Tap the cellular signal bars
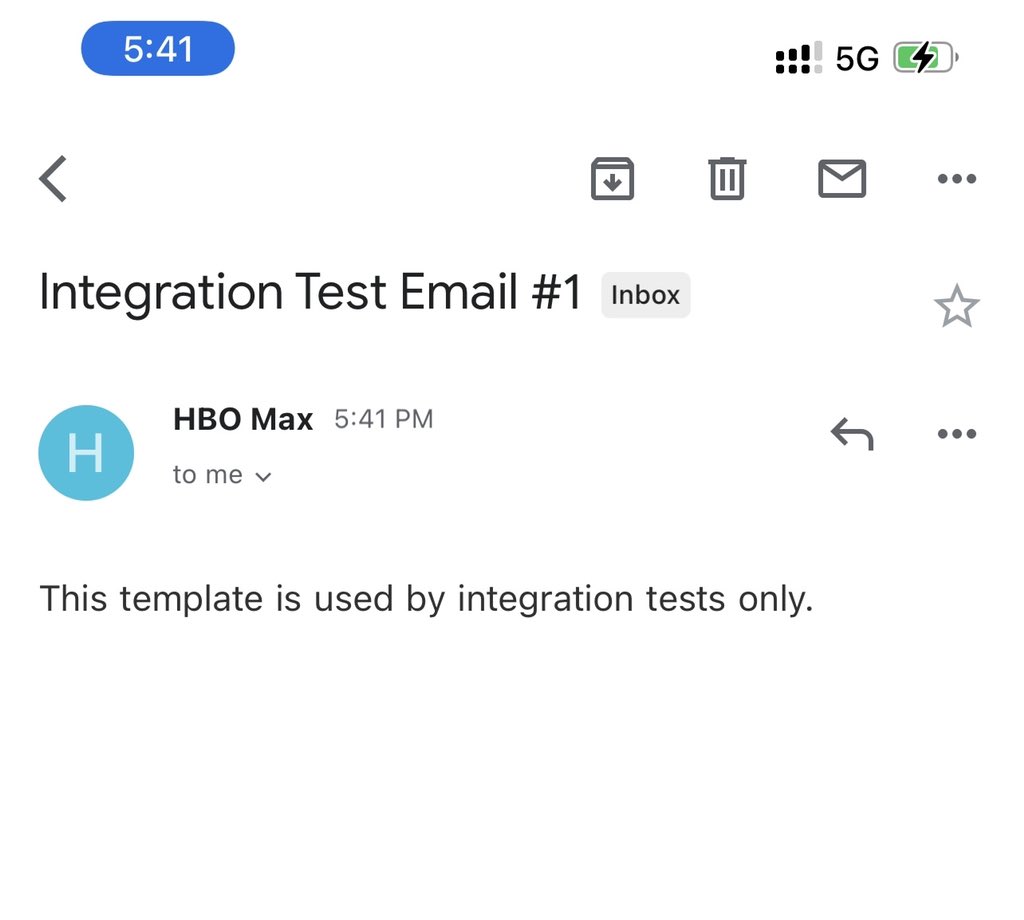 pos(798,59)
